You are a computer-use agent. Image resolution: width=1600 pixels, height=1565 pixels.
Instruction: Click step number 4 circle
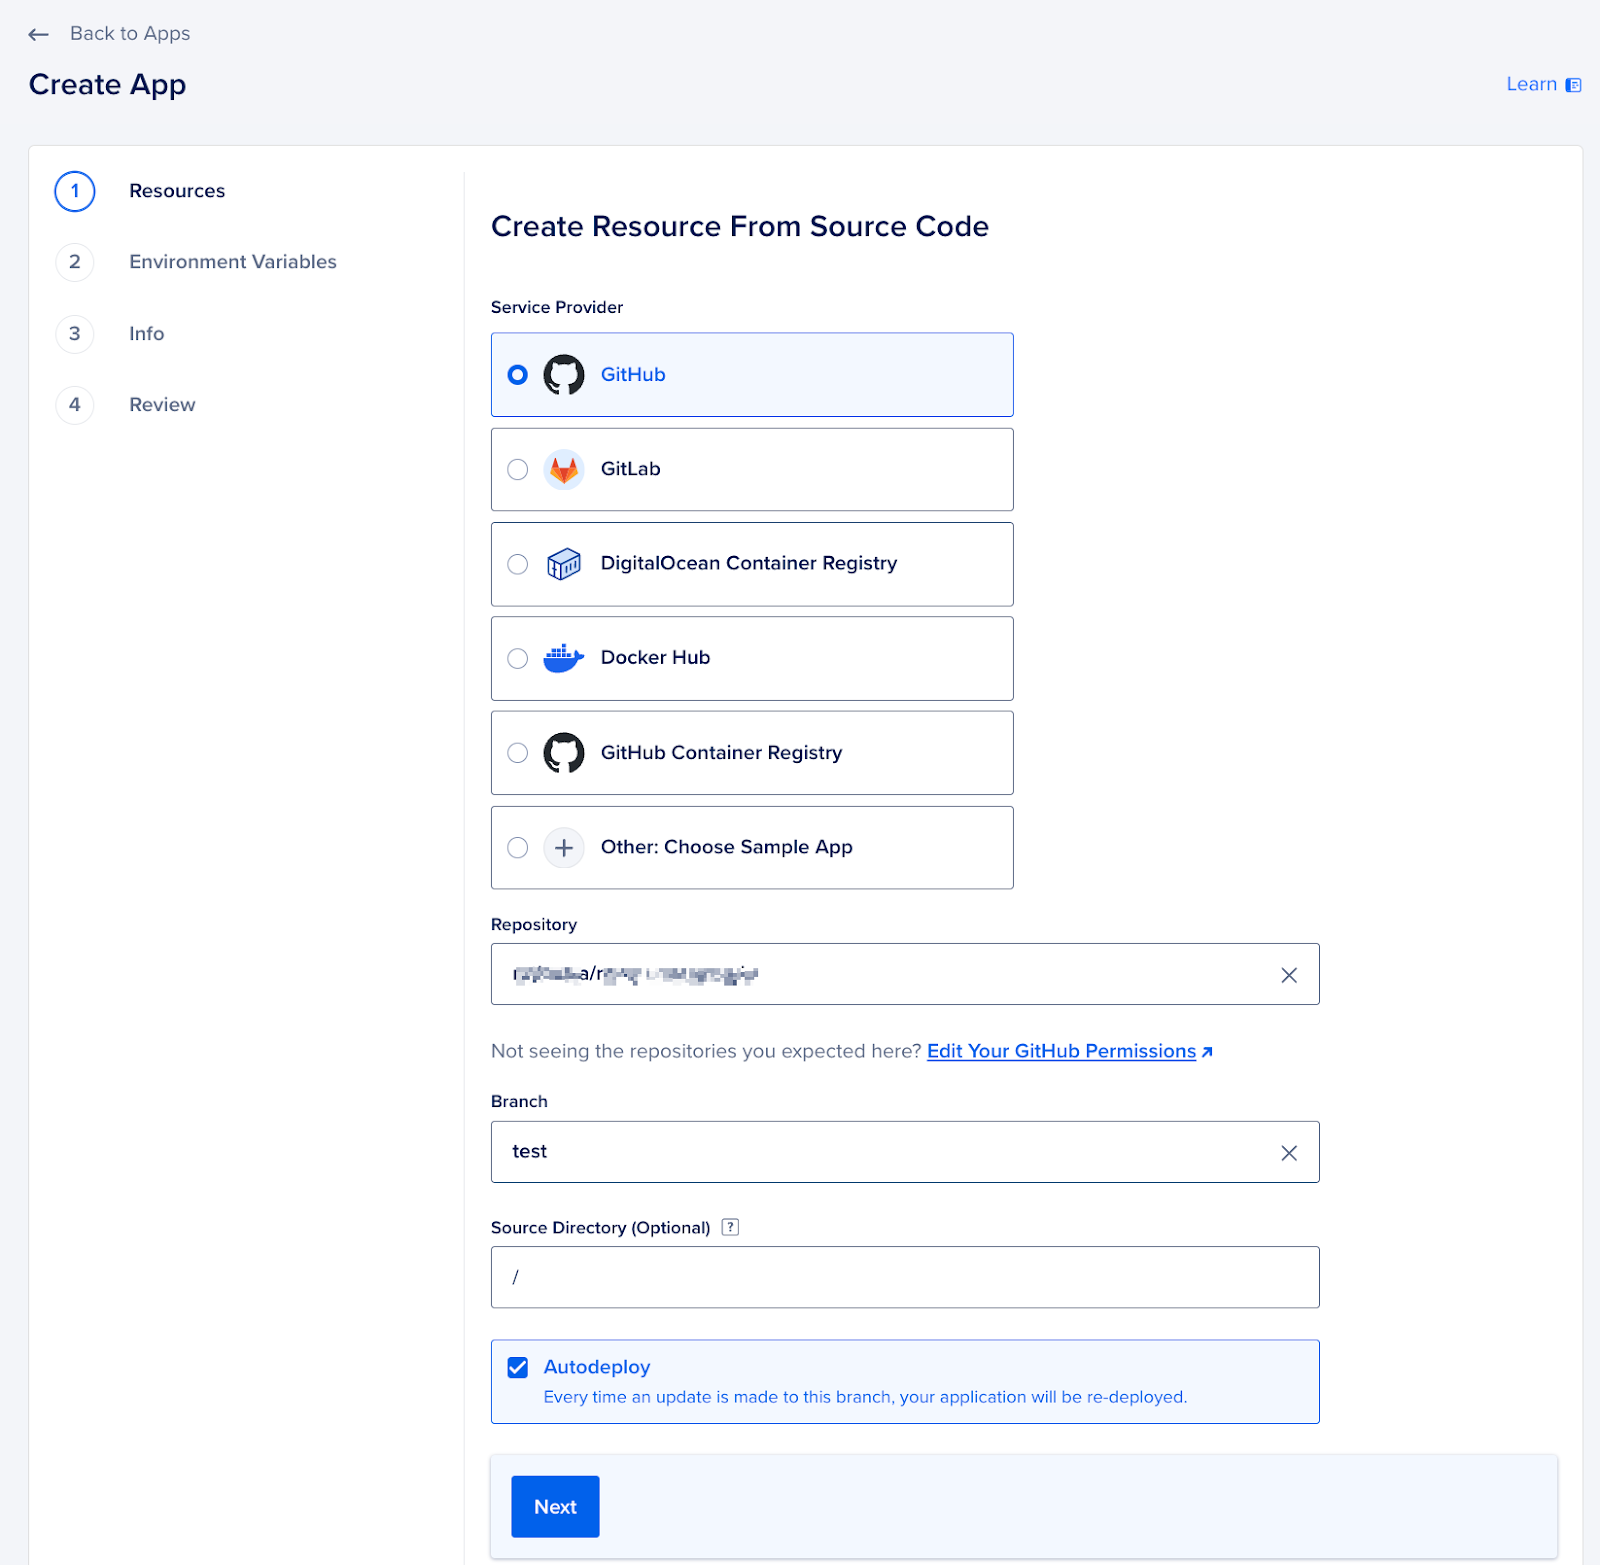75,405
